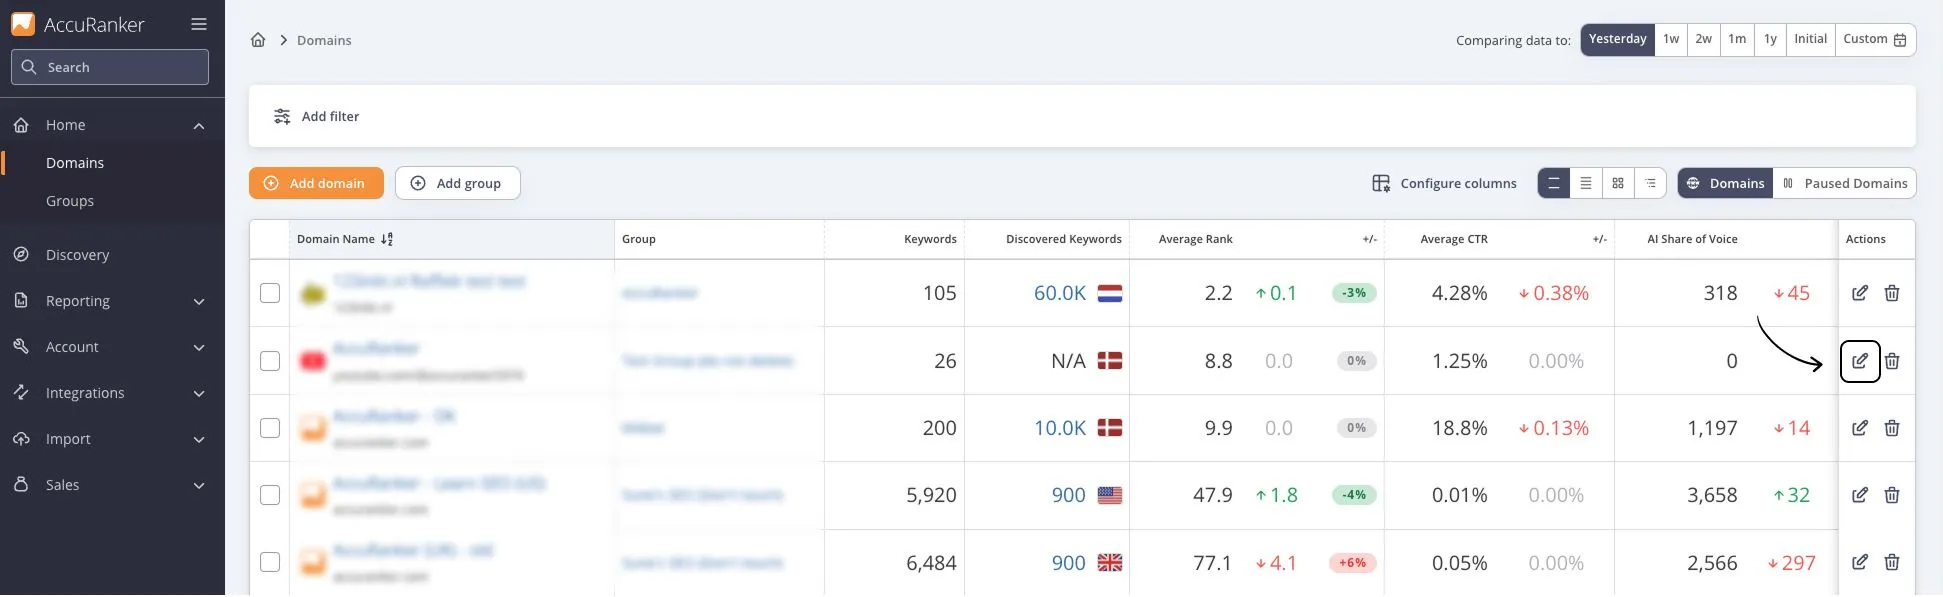Edit the domain with 200 keywords
This screenshot has height=597, width=1943.
coord(1859,428)
